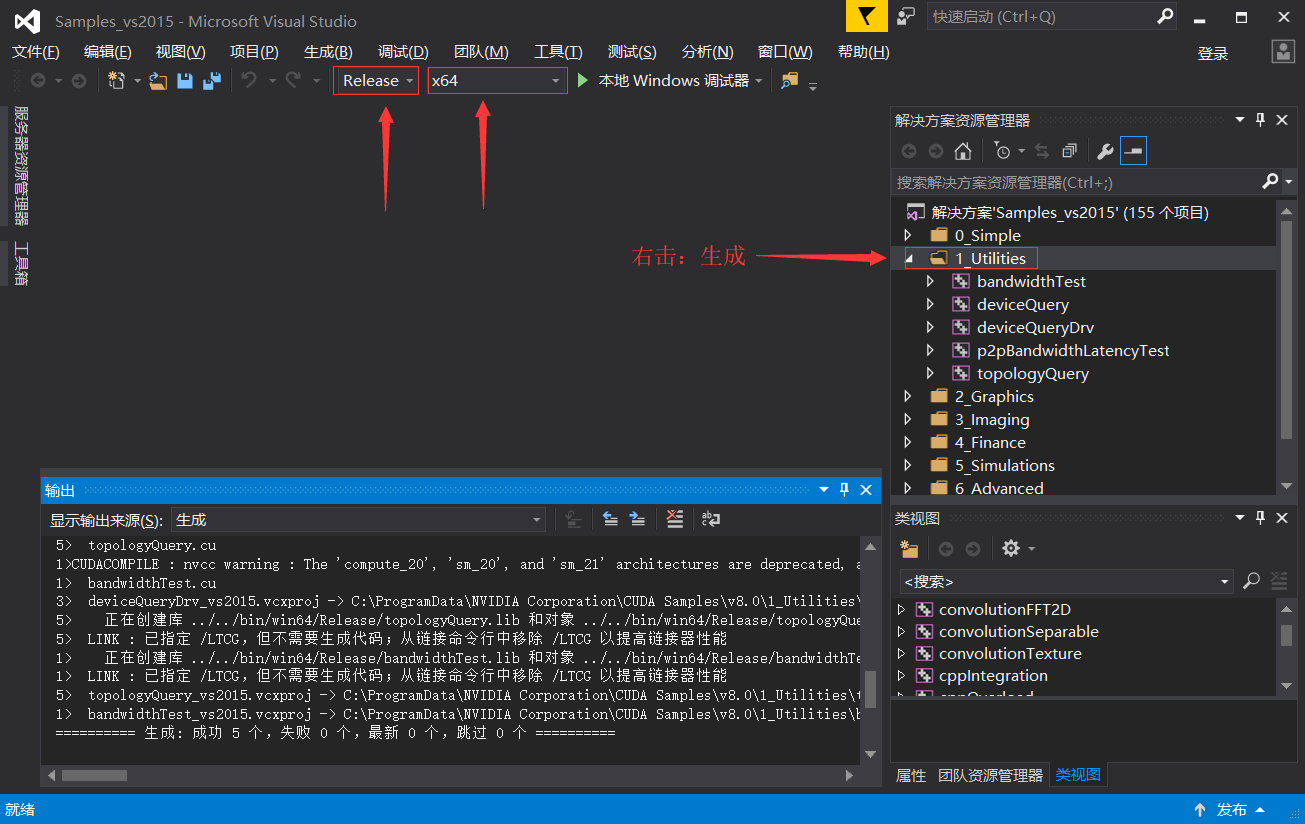The height and width of the screenshot is (824, 1305).
Task: Start debugging with the green play icon
Action: coord(583,81)
